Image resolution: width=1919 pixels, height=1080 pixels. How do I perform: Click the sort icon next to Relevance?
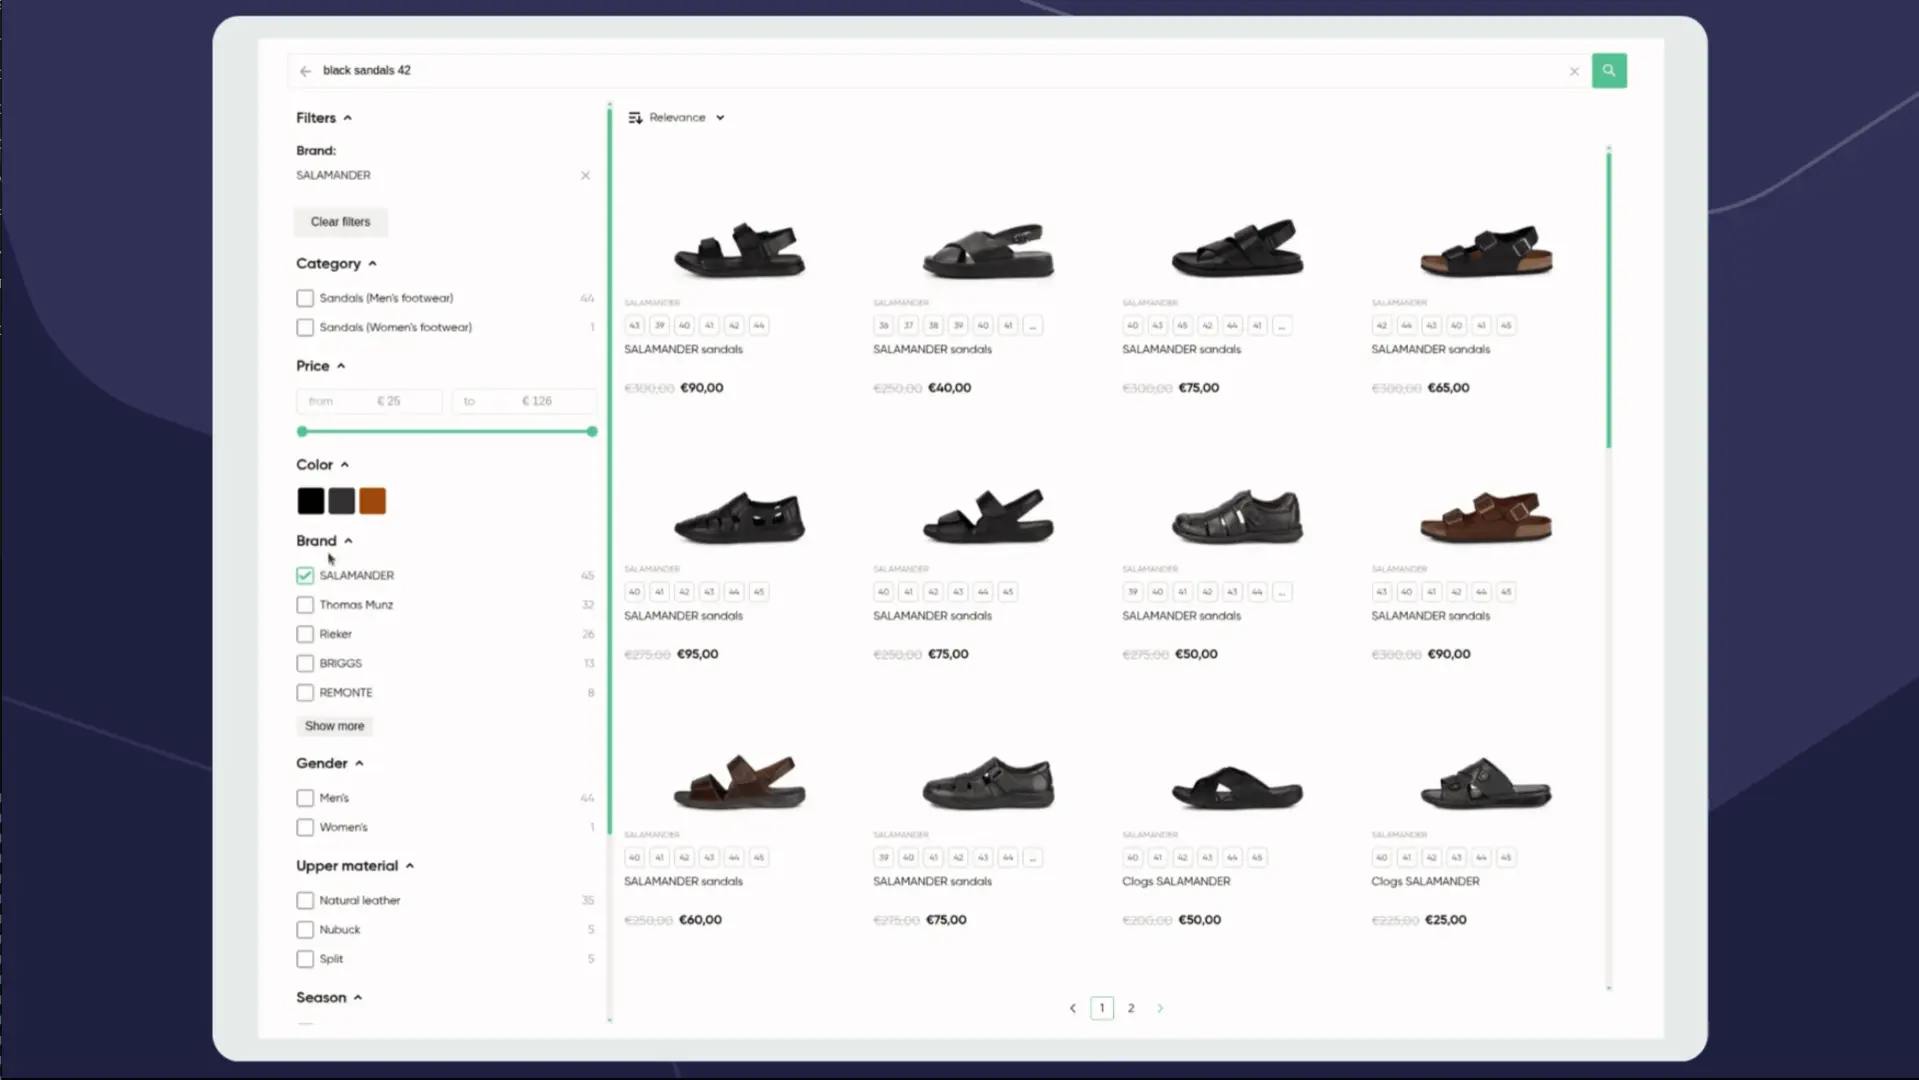coord(635,118)
